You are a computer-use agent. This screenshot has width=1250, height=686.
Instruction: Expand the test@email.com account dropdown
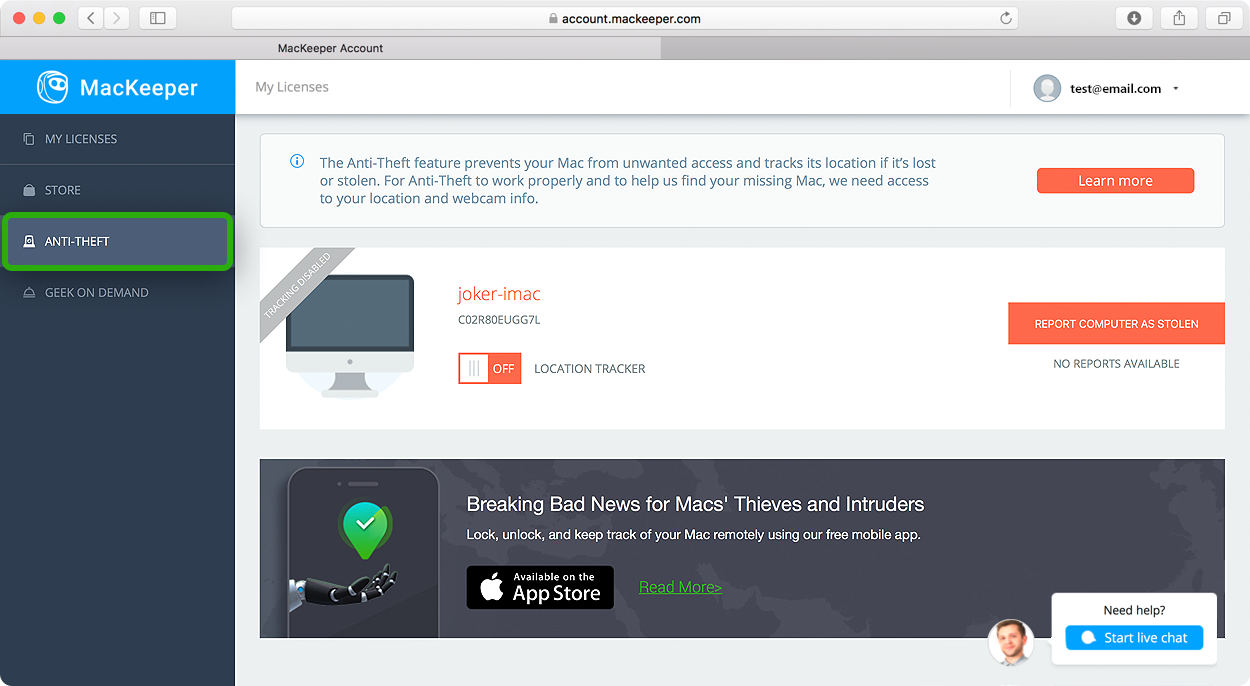(x=1176, y=88)
